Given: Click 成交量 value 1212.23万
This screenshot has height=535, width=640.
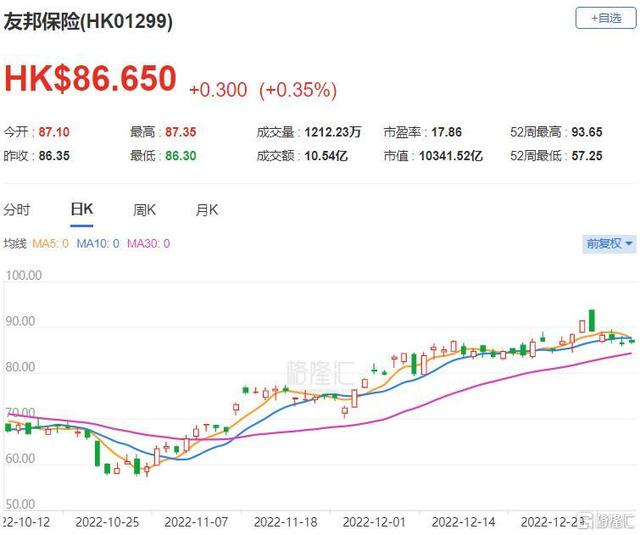Looking at the screenshot, I should [333, 132].
